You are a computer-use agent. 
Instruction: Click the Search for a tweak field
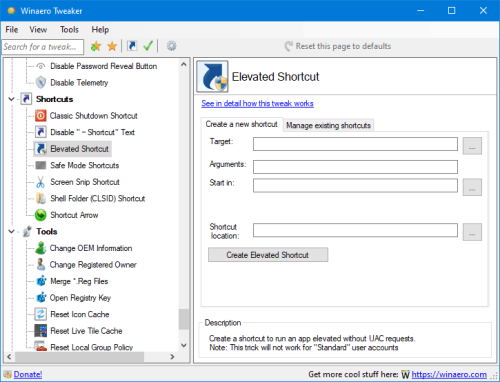[x=43, y=47]
